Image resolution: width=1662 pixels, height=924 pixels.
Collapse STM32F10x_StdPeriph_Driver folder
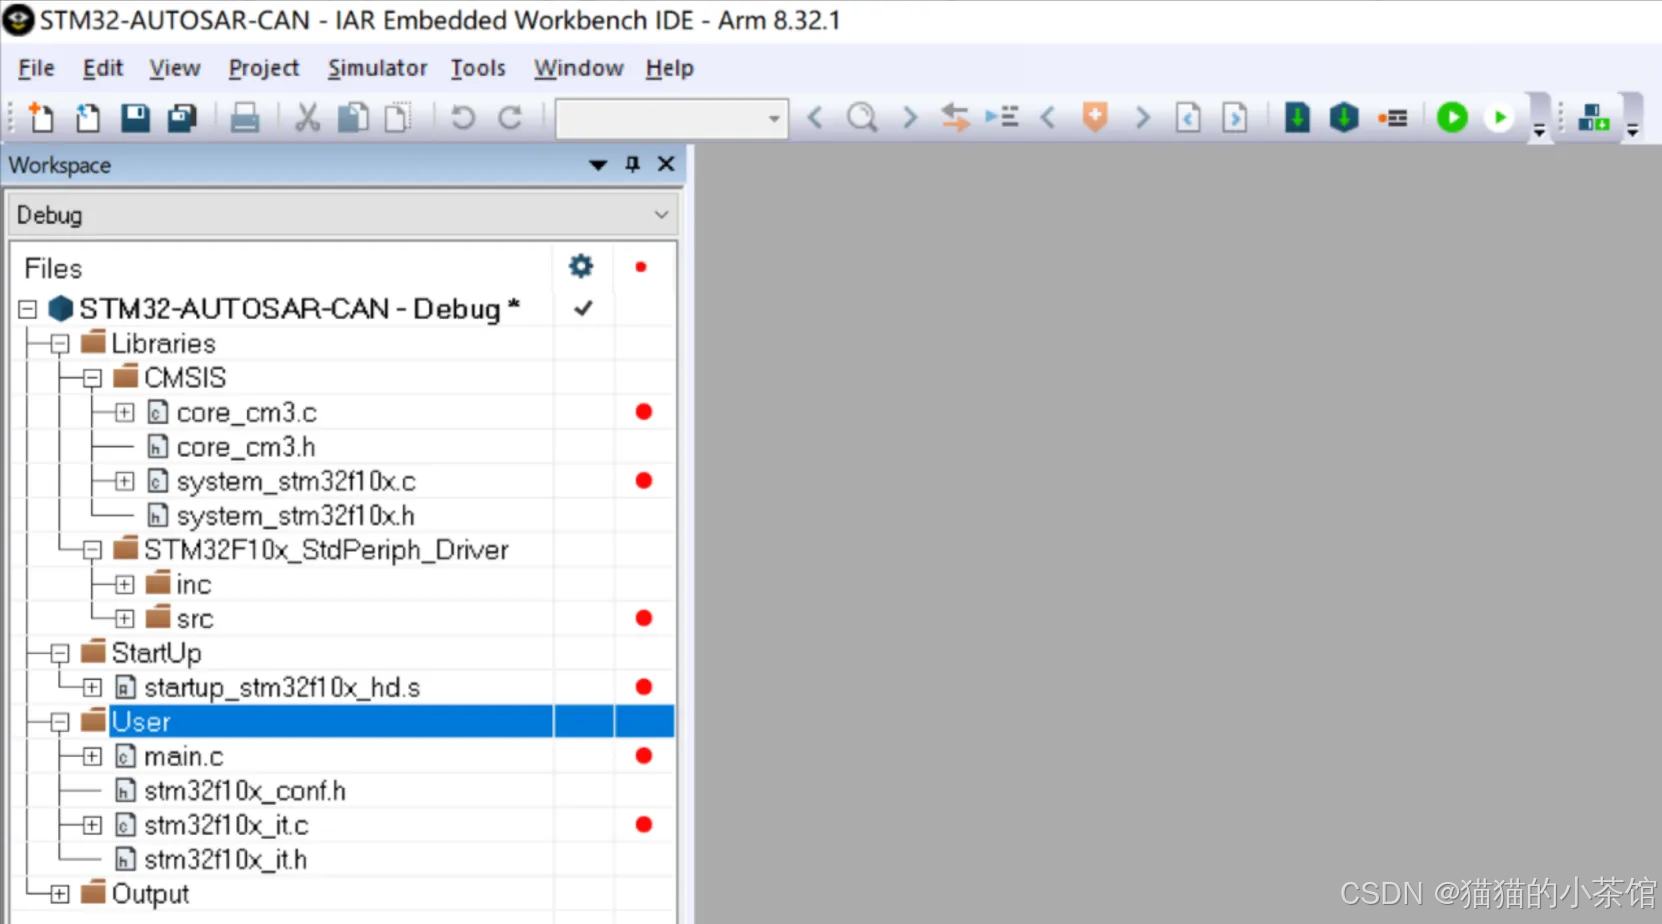tap(93, 550)
